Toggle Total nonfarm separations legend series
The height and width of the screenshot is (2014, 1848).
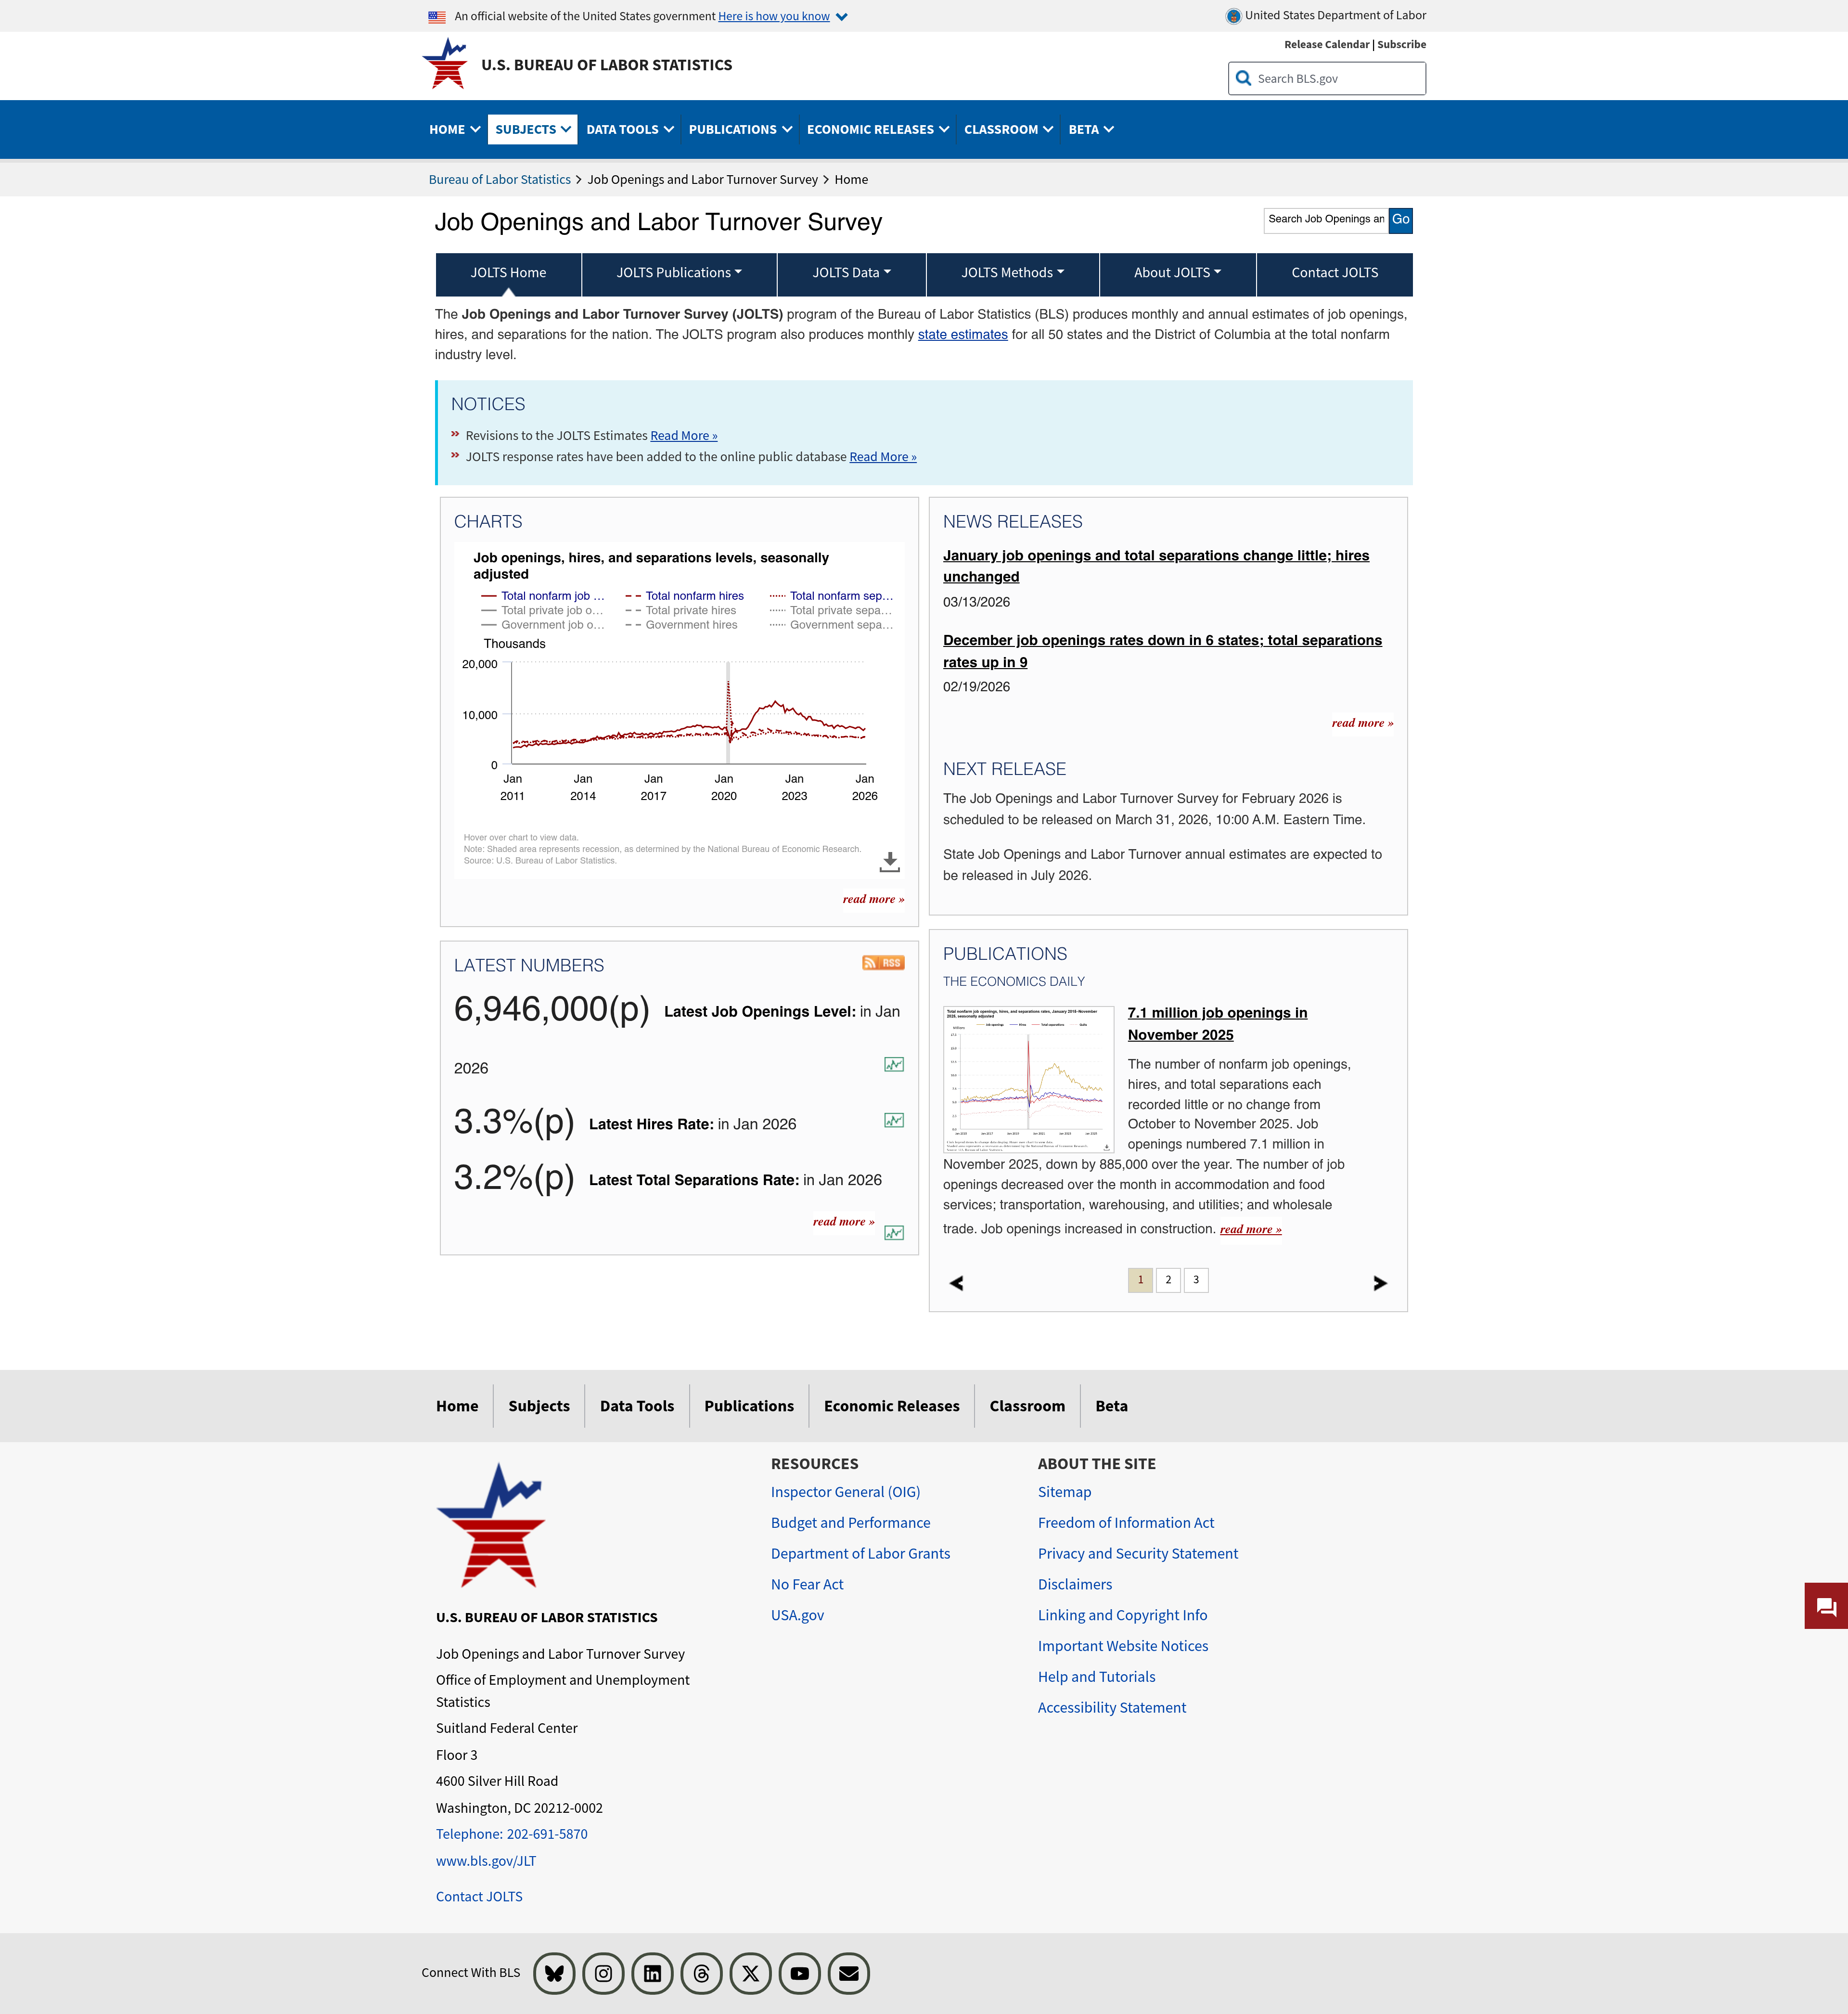(832, 596)
